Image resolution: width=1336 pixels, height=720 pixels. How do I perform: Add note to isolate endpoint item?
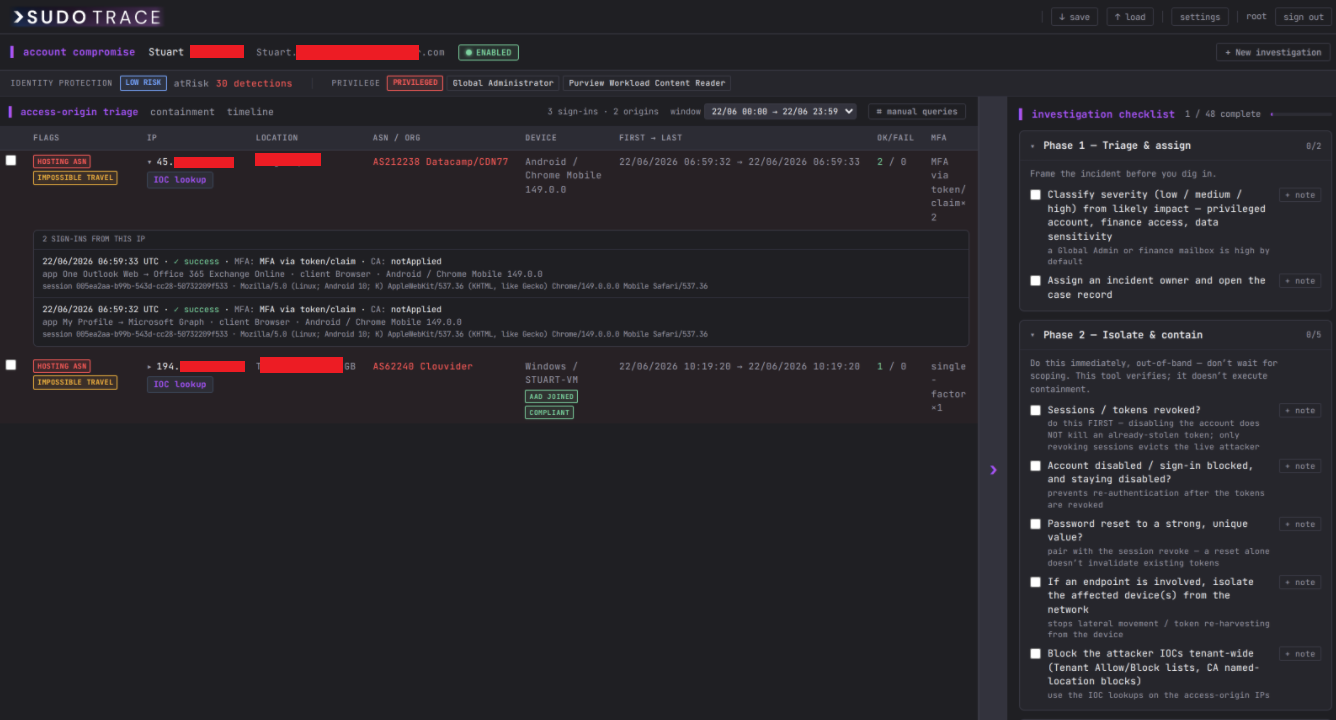click(x=1300, y=582)
